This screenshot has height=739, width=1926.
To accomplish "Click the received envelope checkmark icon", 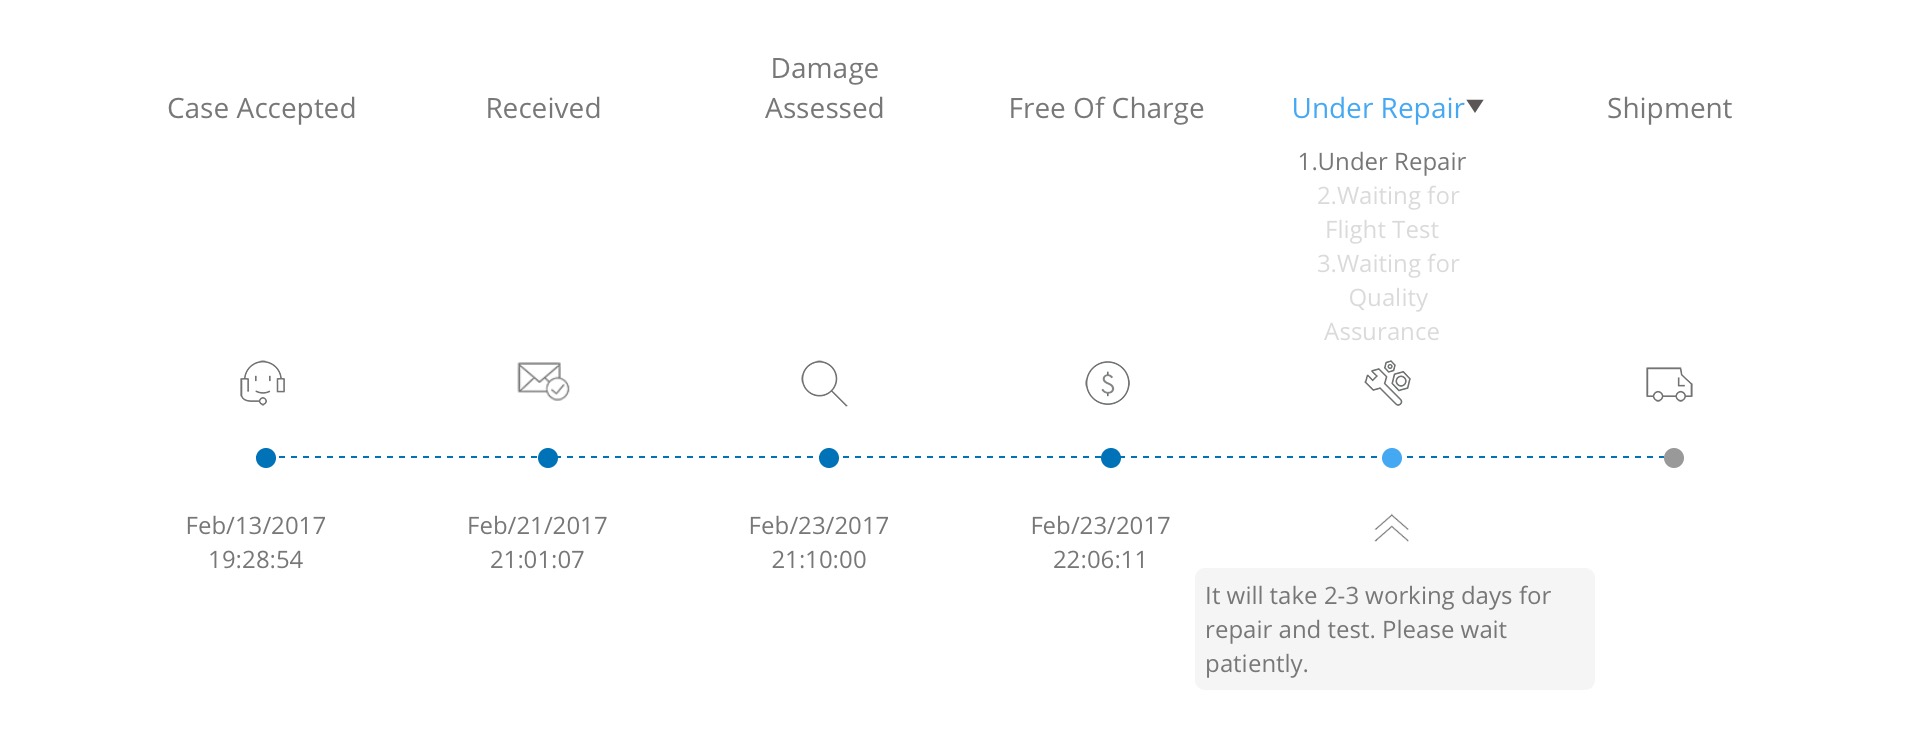I will point(543,381).
